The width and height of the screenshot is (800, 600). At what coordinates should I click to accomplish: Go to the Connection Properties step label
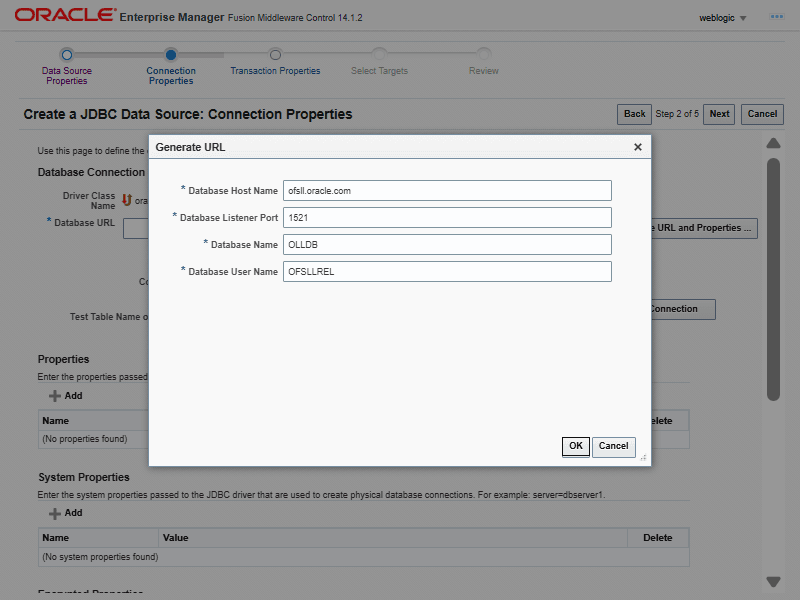pos(171,76)
